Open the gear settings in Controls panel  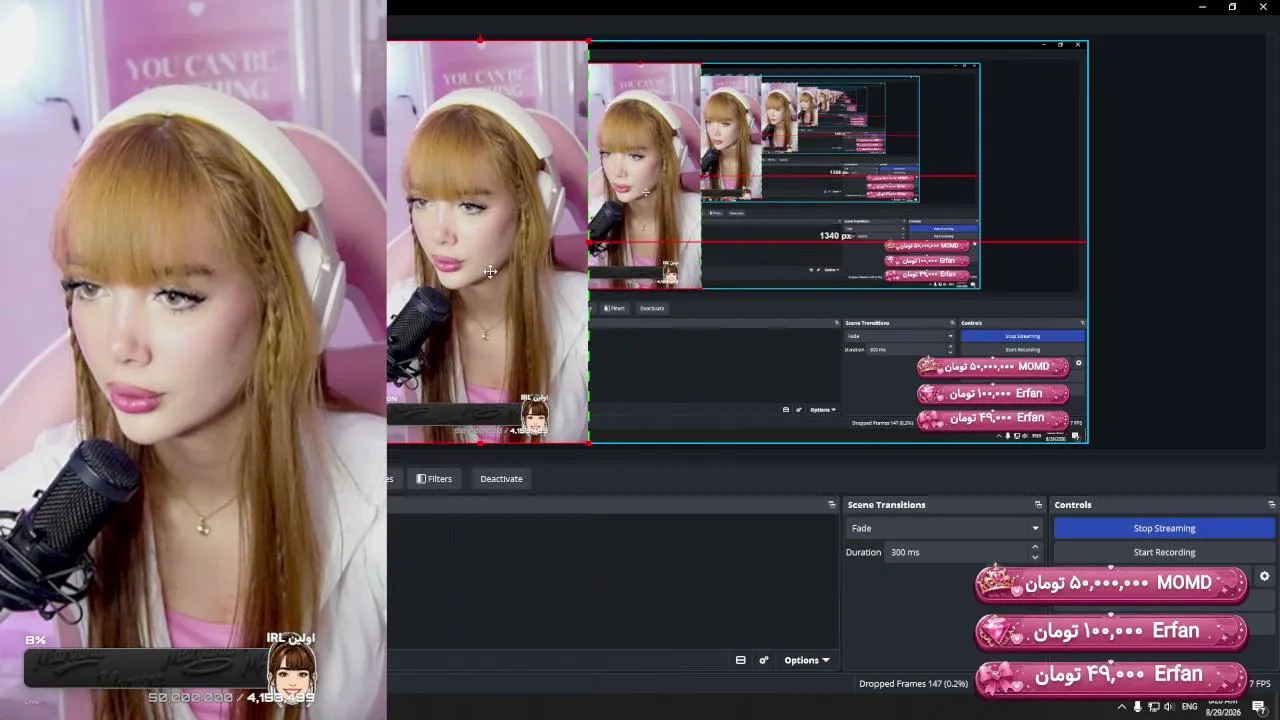(1264, 577)
